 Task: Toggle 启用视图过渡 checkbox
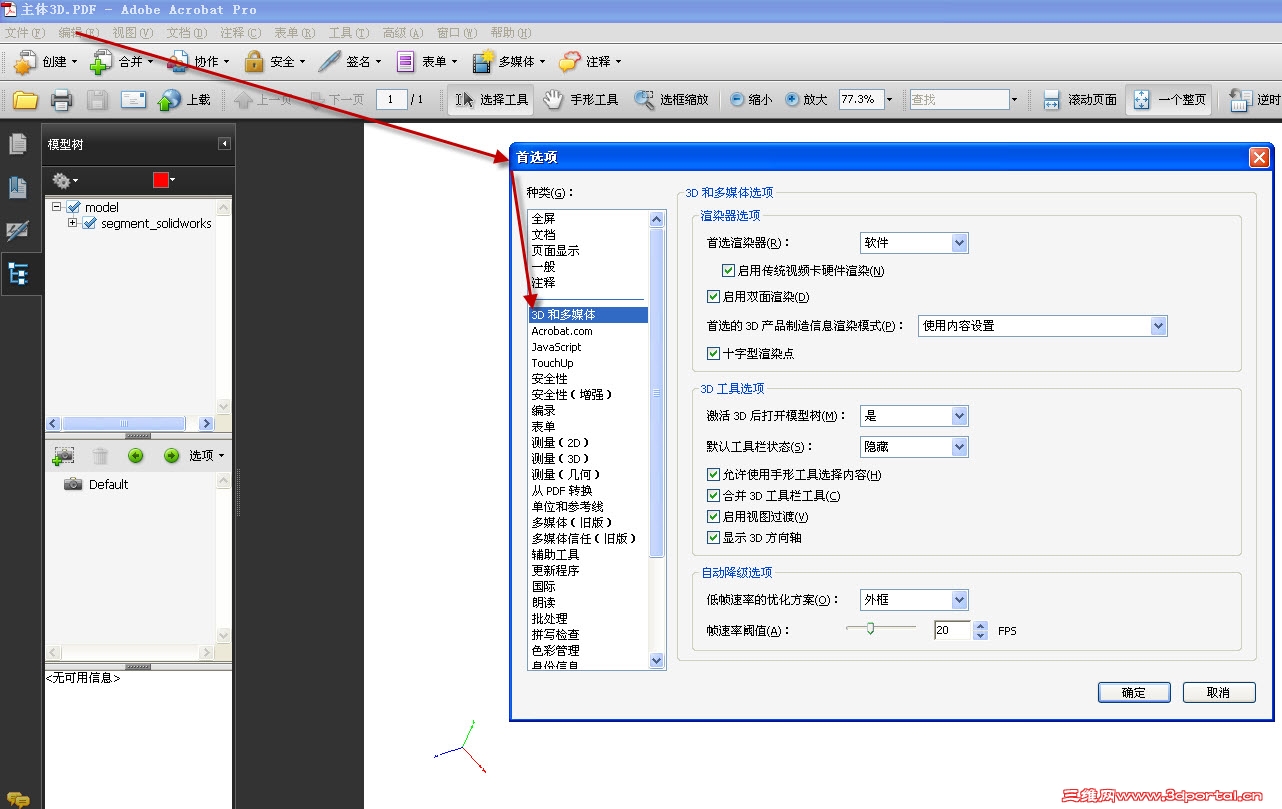(713, 517)
